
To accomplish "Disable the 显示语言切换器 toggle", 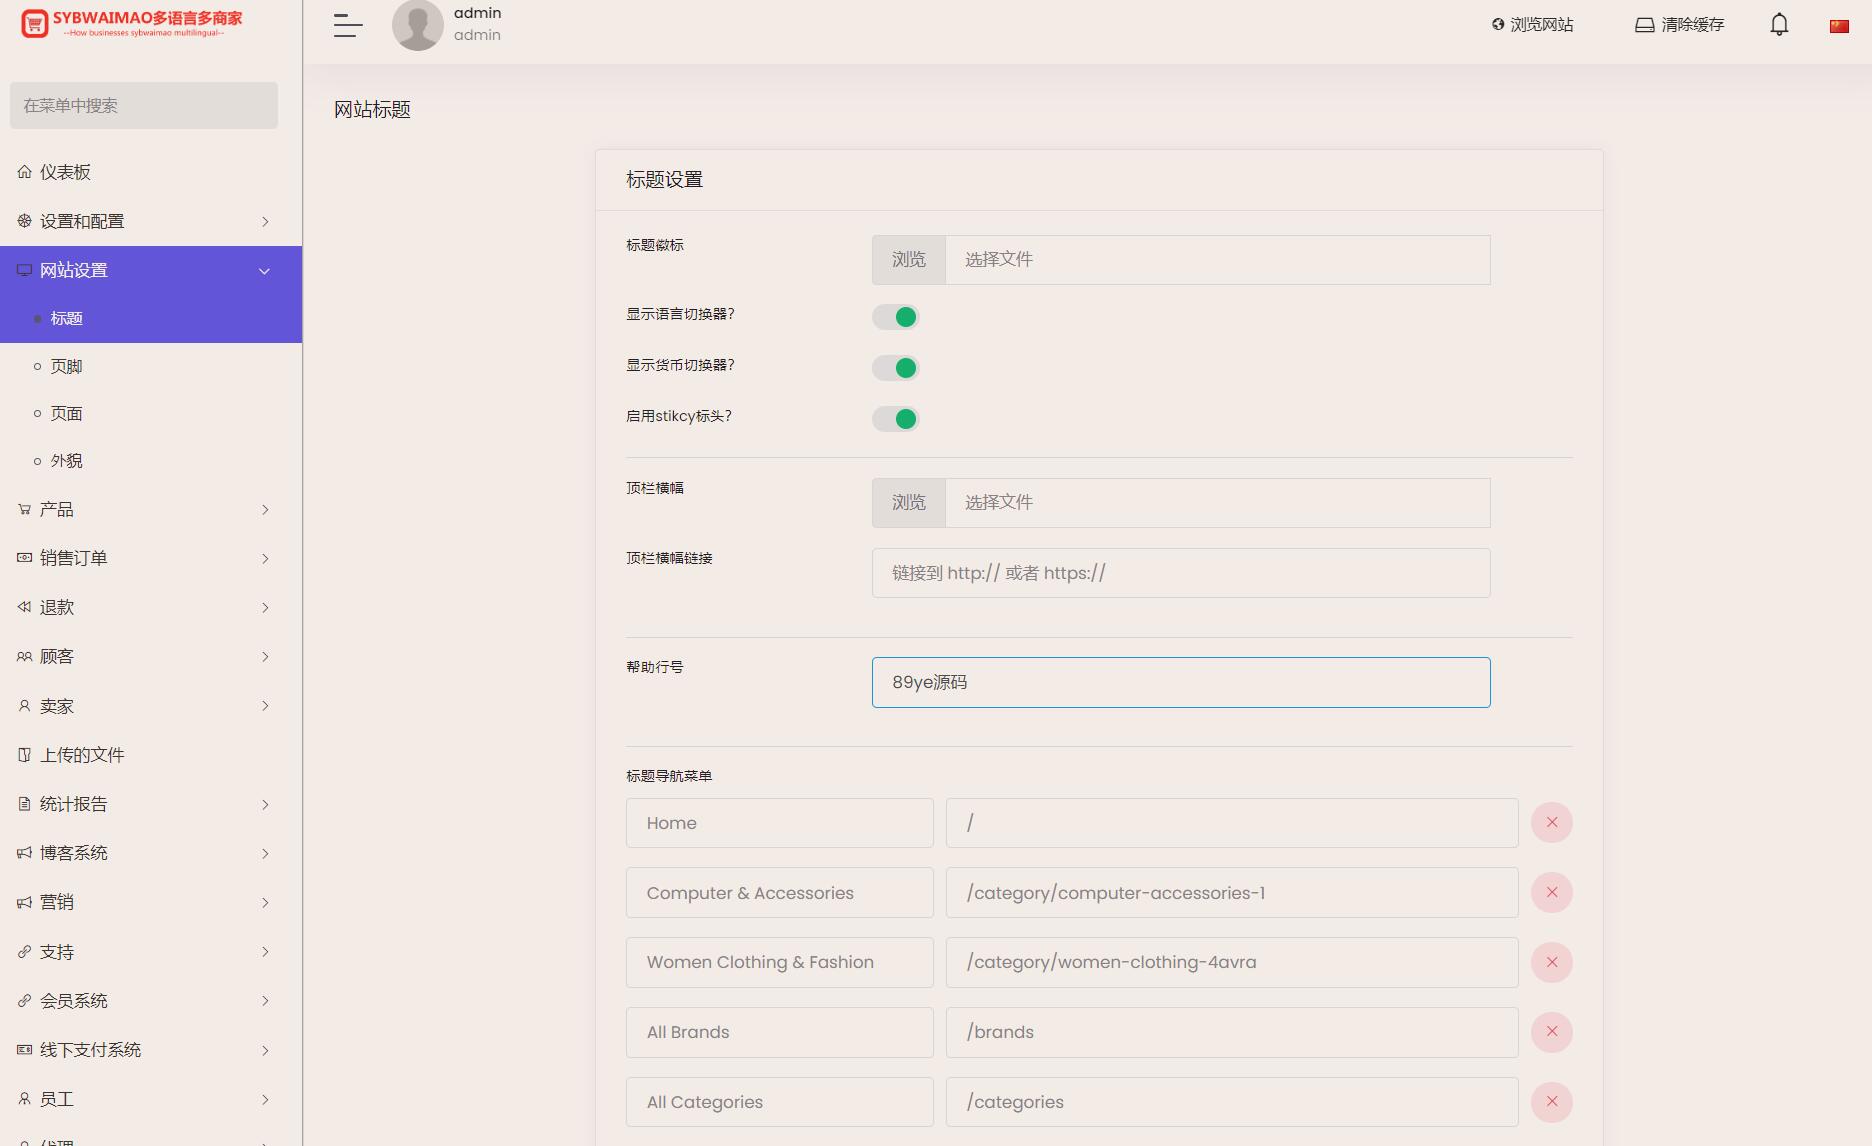I will [895, 317].
